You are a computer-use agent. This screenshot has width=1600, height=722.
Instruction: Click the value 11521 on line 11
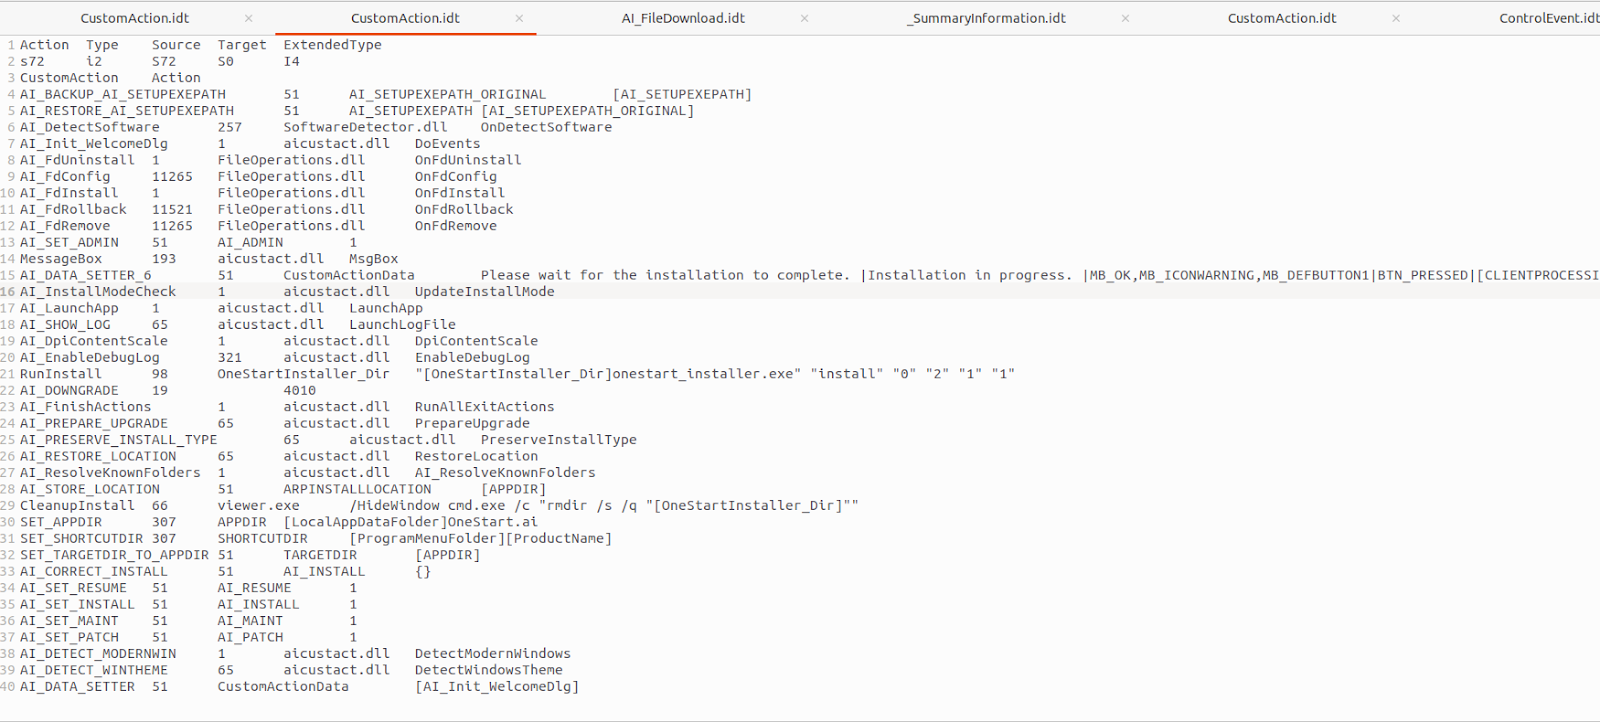pyautogui.click(x=172, y=210)
